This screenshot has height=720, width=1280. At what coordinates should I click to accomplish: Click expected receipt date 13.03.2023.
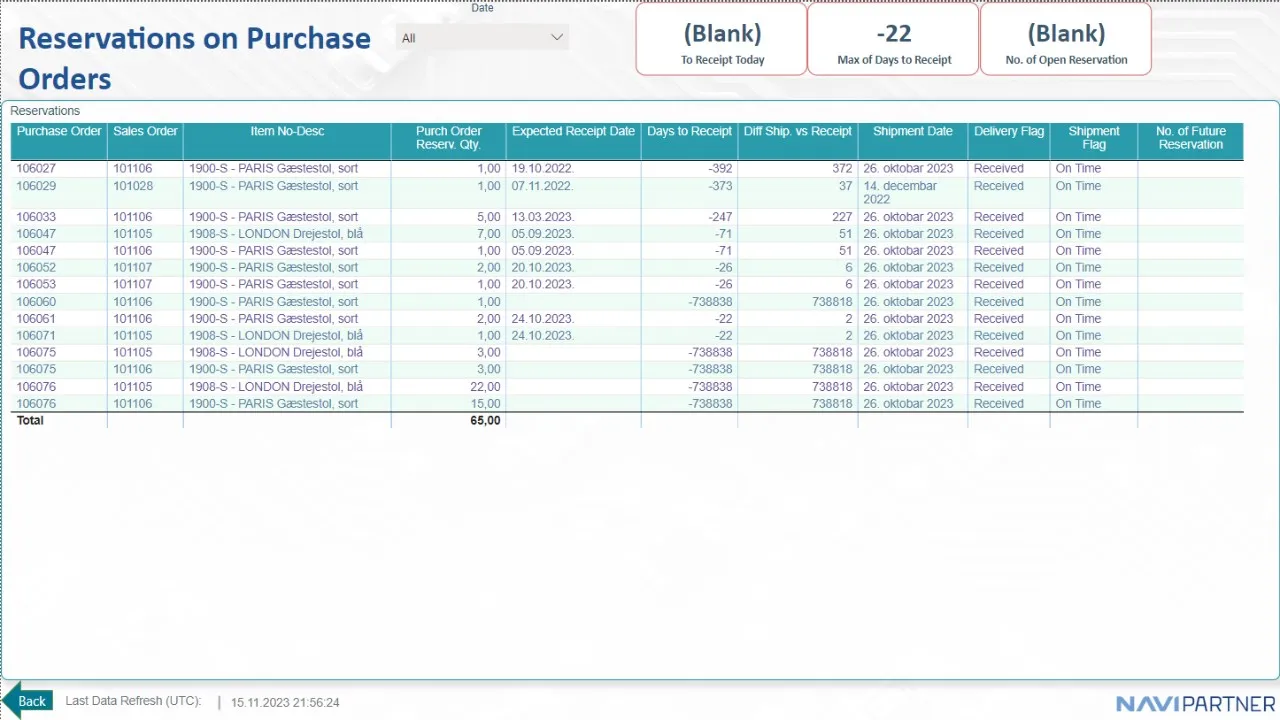(542, 217)
